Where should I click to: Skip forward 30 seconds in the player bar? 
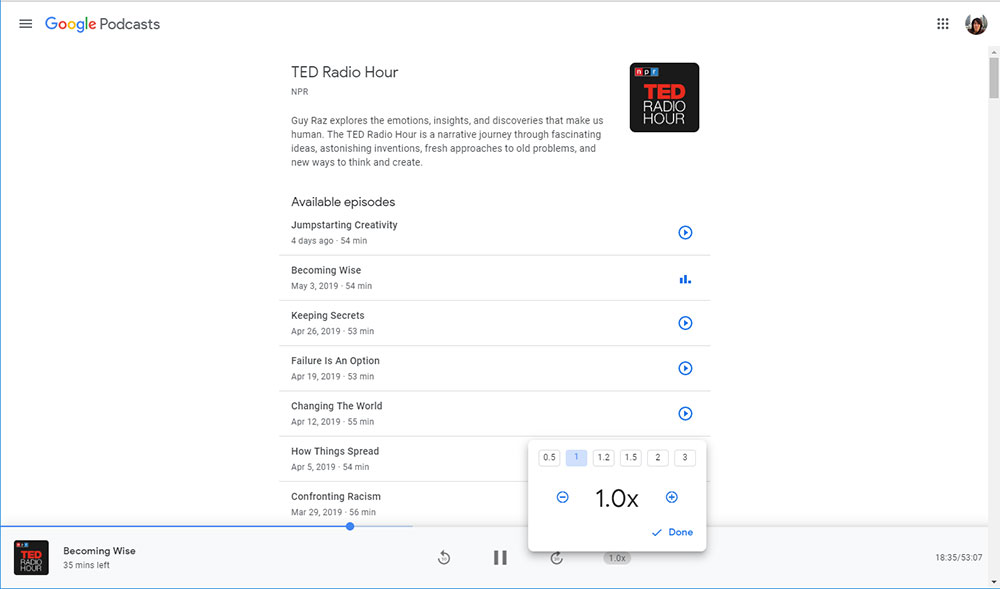556,558
